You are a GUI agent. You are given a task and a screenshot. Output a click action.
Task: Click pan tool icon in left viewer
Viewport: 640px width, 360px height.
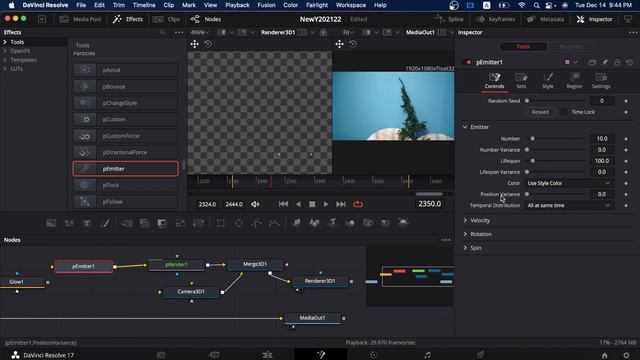(x=195, y=44)
